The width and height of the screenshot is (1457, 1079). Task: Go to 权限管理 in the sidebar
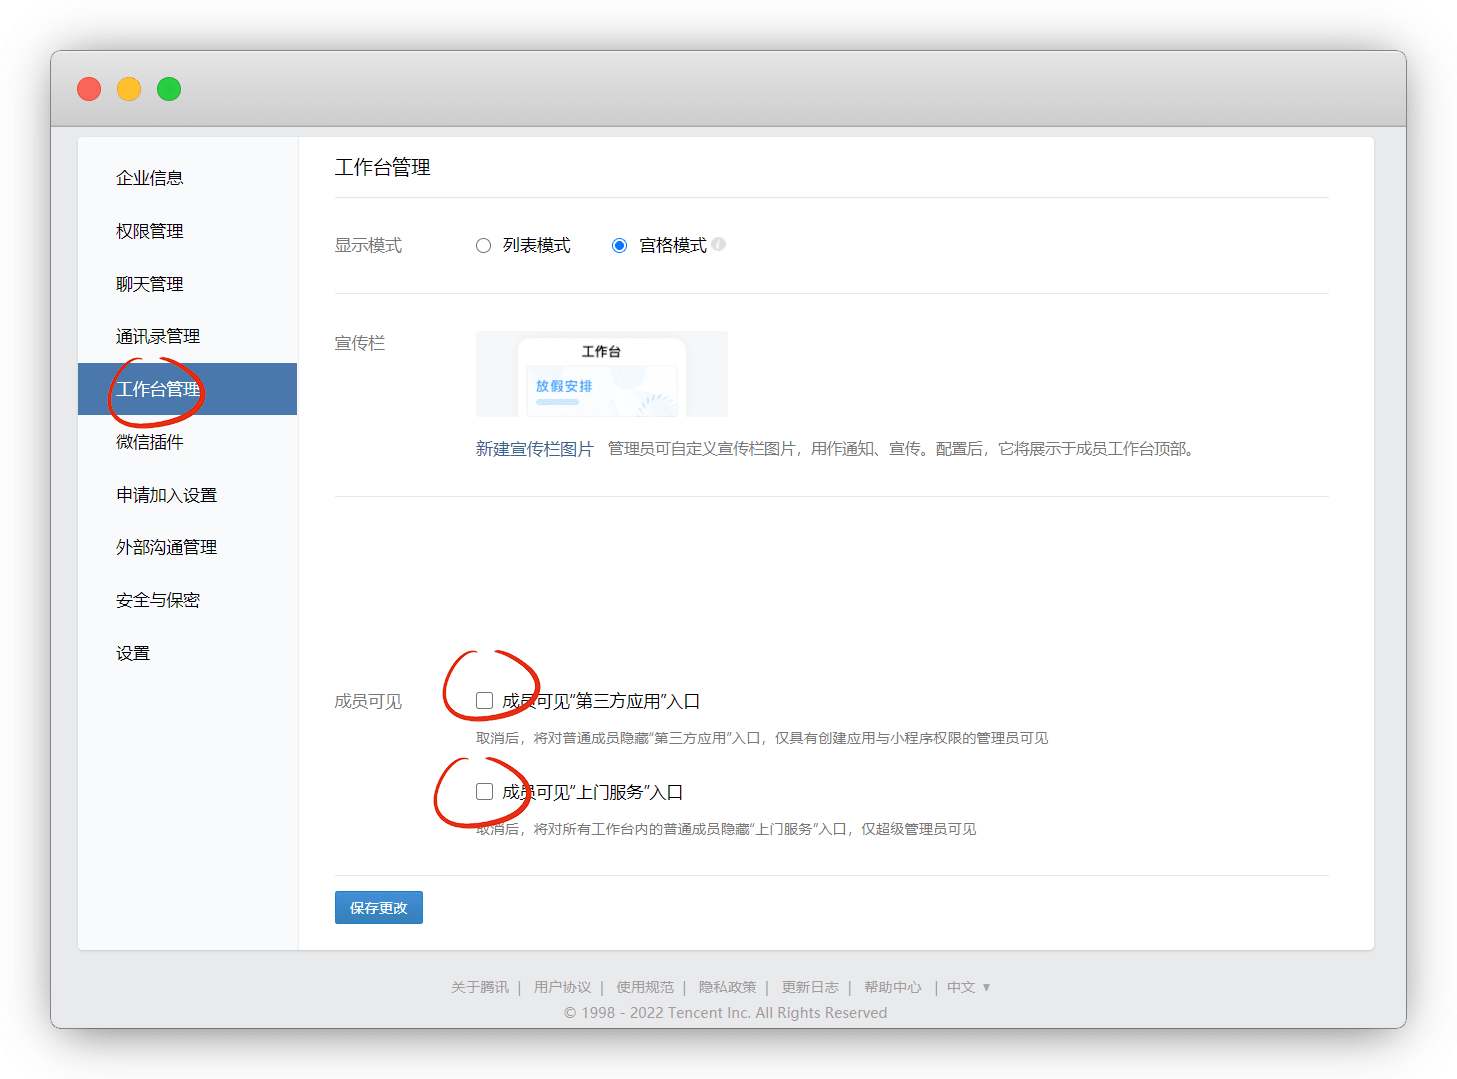click(x=150, y=231)
